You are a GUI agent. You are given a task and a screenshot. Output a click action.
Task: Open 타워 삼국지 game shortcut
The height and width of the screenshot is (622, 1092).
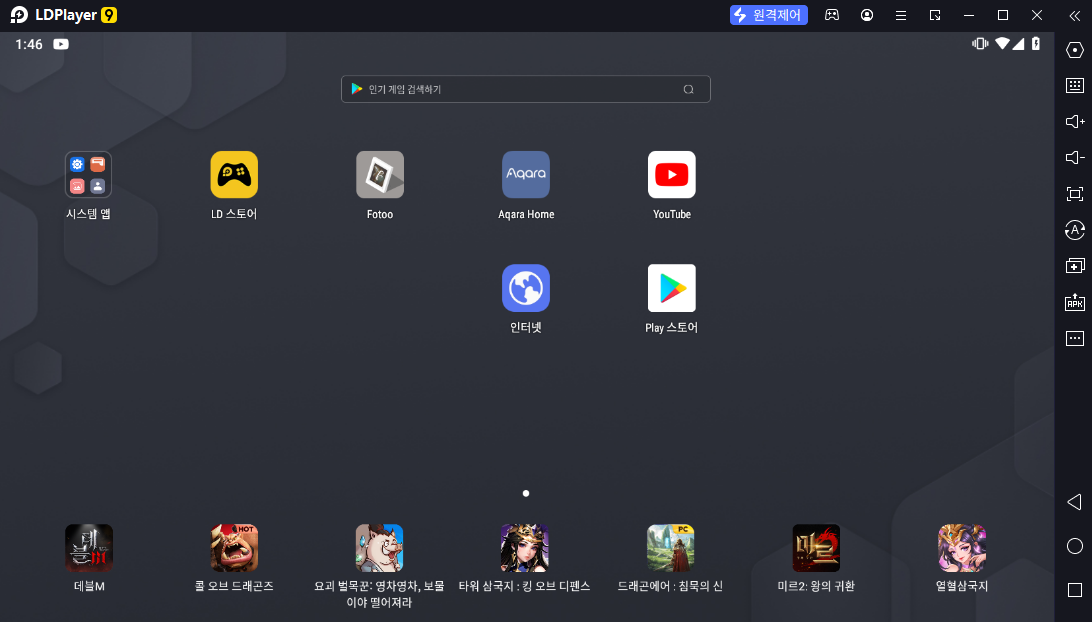(x=524, y=548)
